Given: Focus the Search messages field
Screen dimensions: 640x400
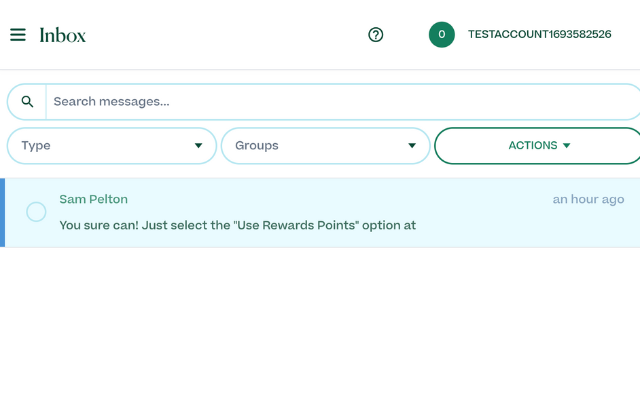Looking at the screenshot, I should coord(340,102).
